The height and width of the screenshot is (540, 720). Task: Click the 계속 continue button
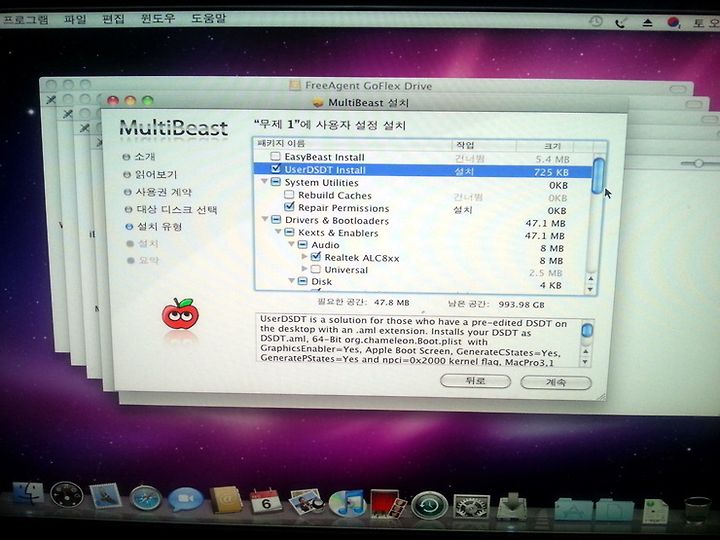tap(556, 382)
